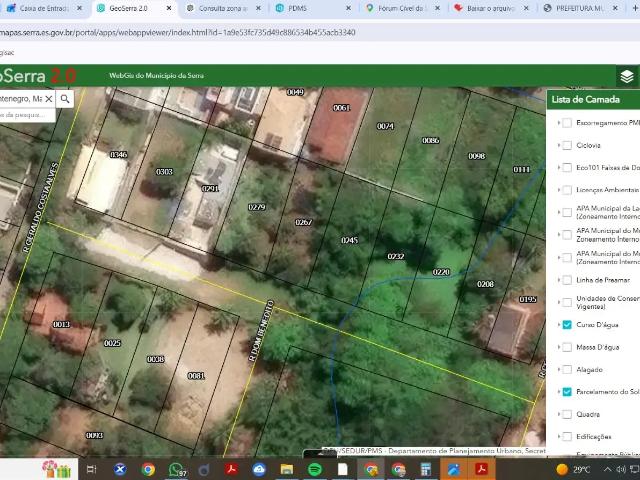Toggle the Escorregamento layer checkbox

(567, 123)
